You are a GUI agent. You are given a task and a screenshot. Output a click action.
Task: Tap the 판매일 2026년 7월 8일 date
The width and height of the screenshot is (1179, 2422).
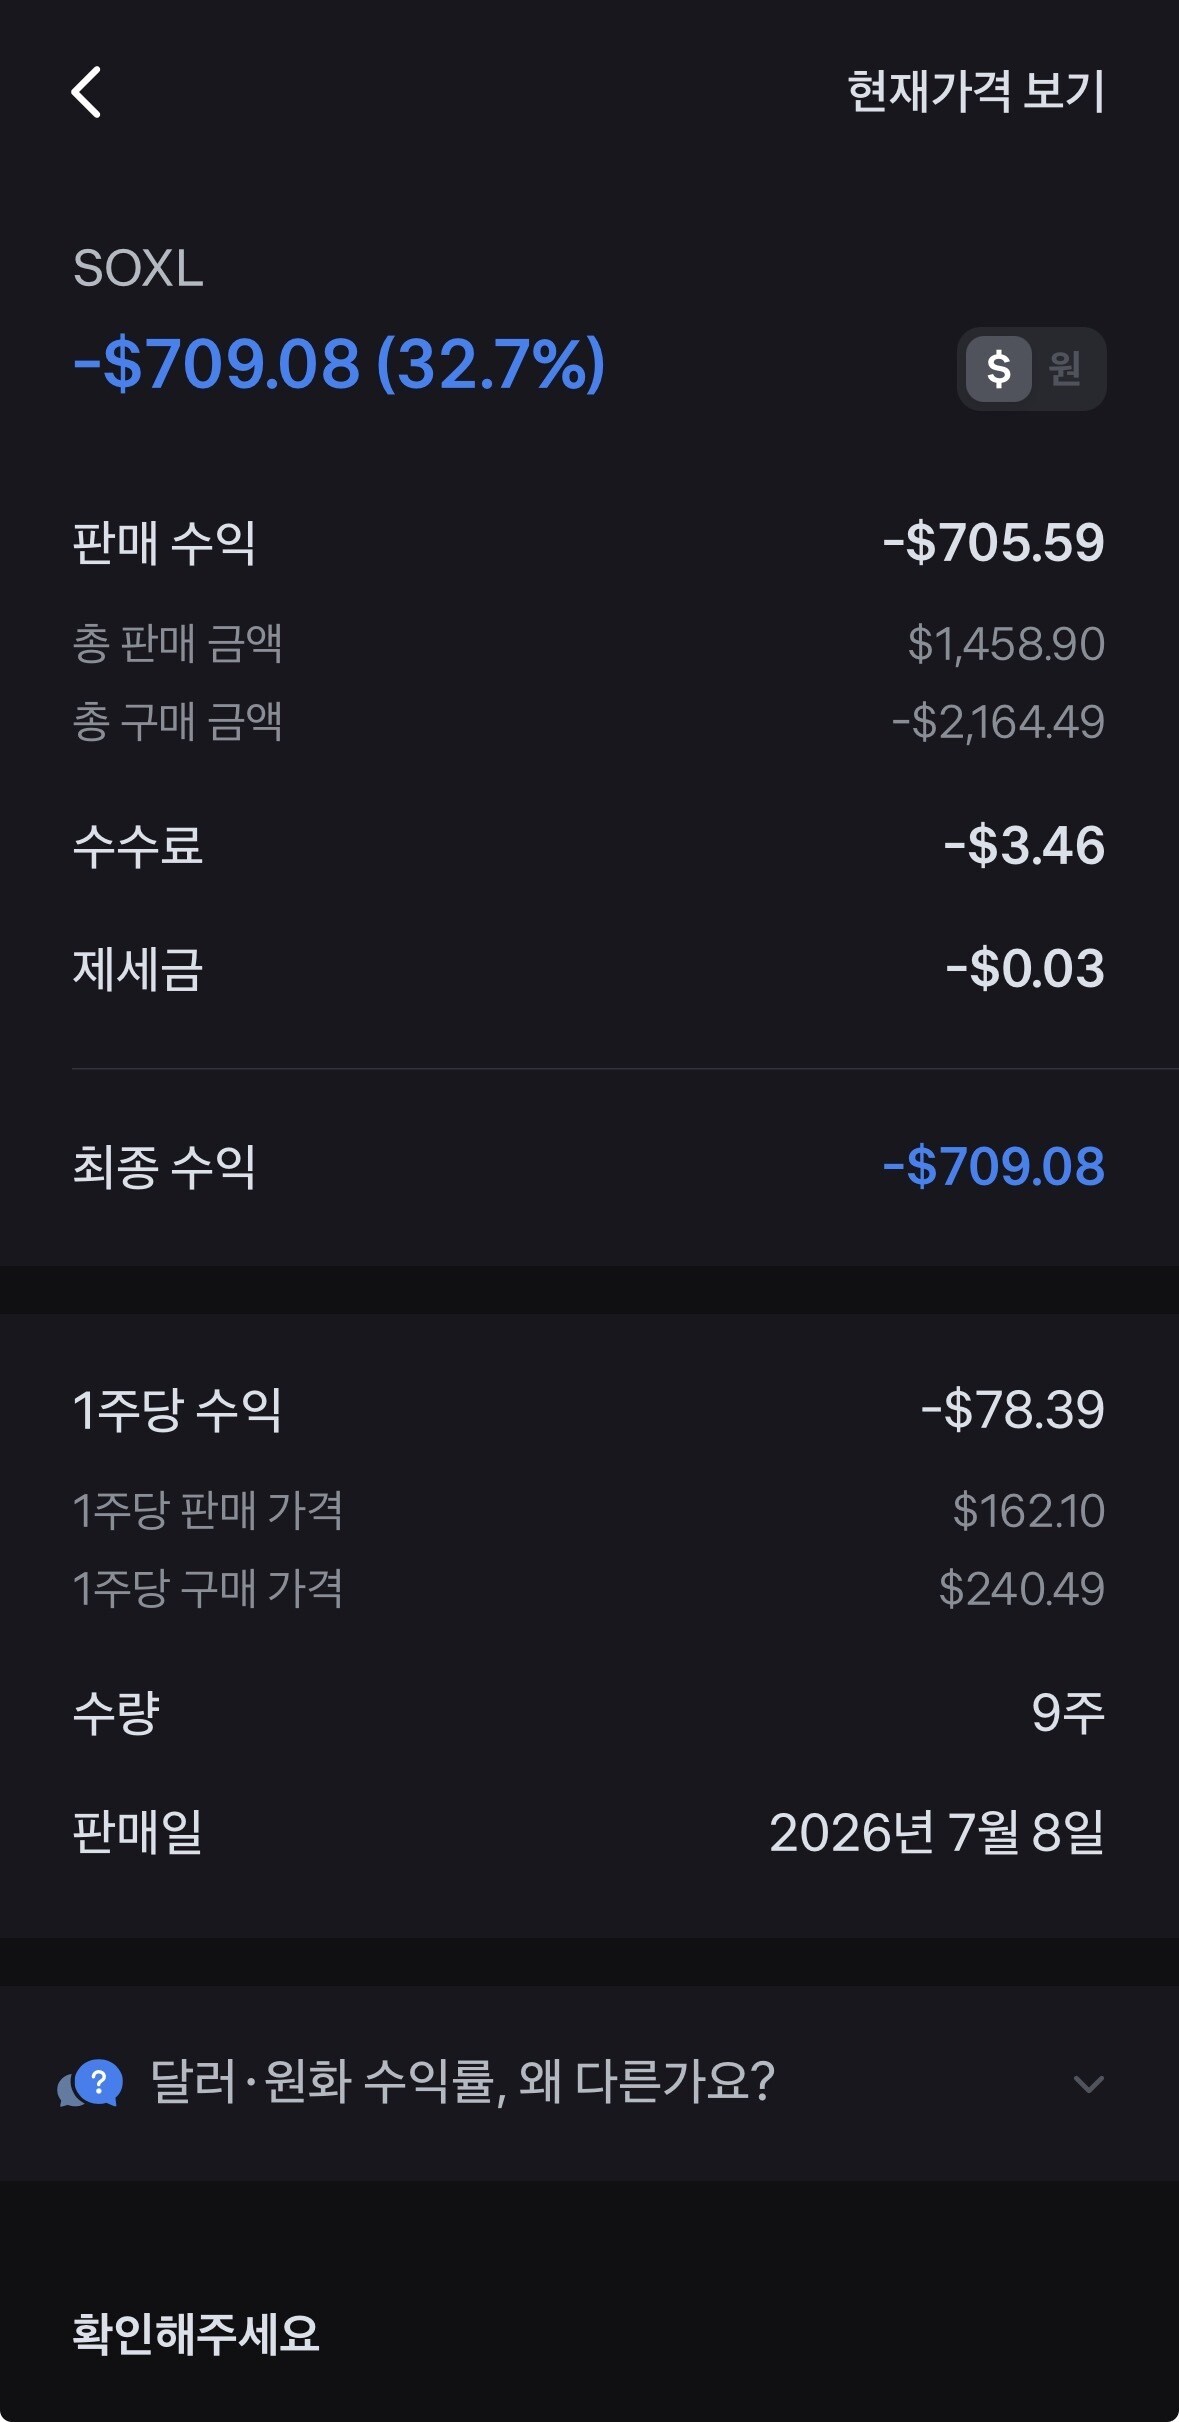coord(937,1833)
